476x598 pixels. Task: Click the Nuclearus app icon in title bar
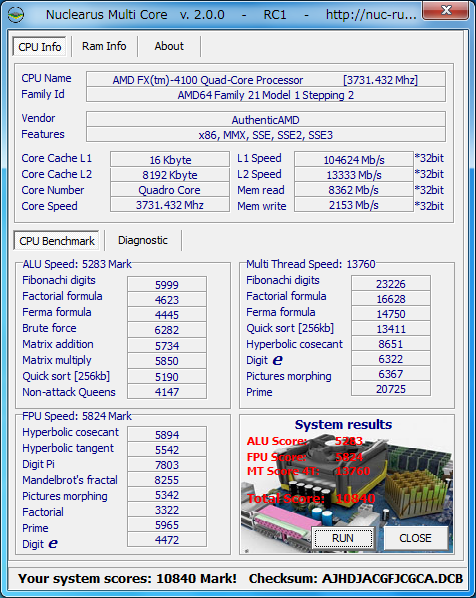pyautogui.click(x=16, y=14)
